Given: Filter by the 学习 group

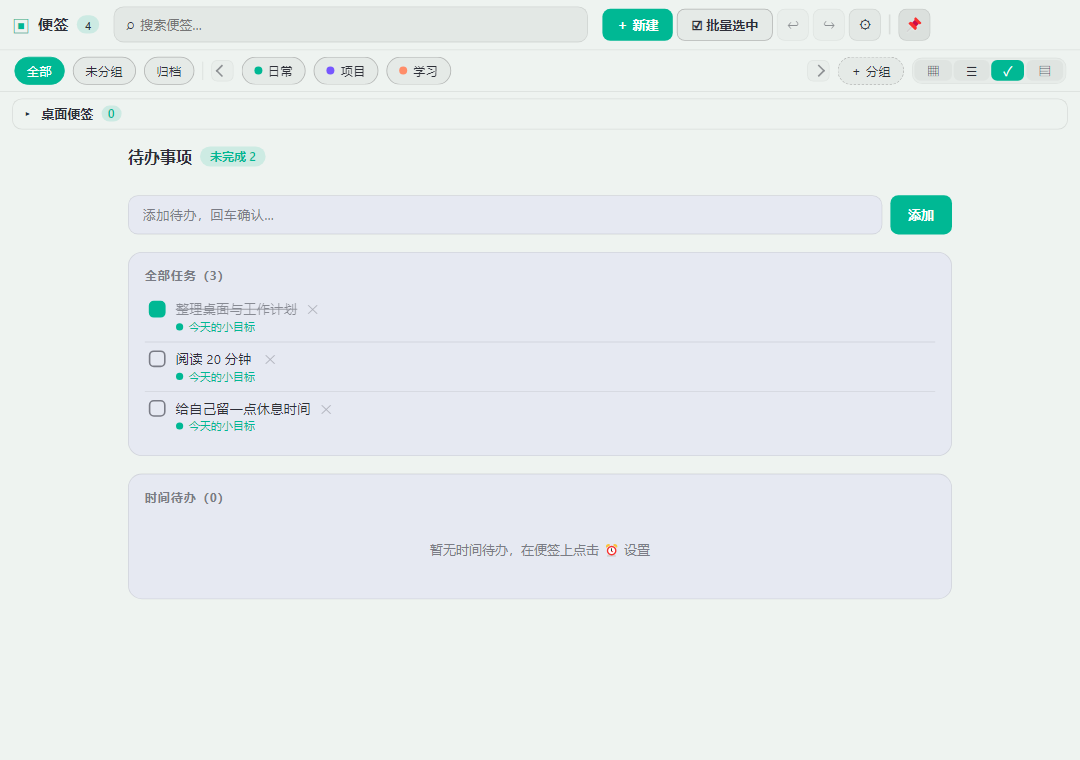Looking at the screenshot, I should point(419,71).
